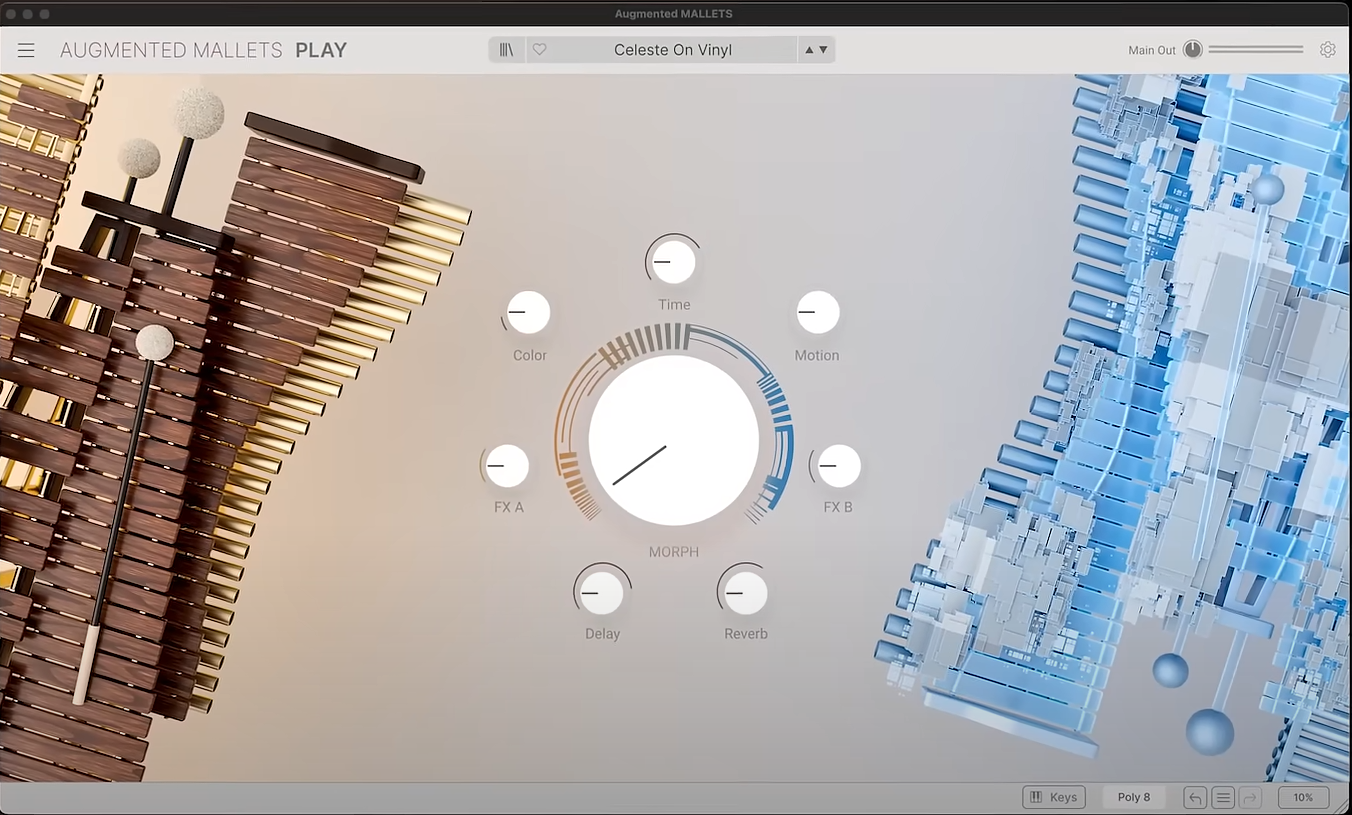This screenshot has width=1352, height=815.
Task: Click the Celeste On Vinyl preset name
Action: (x=673, y=50)
